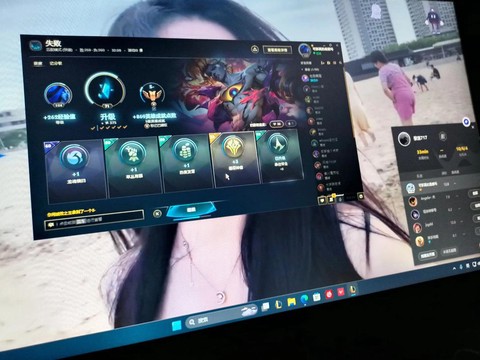
Task: Click the blue continue button below rewards
Action: [x=191, y=210]
